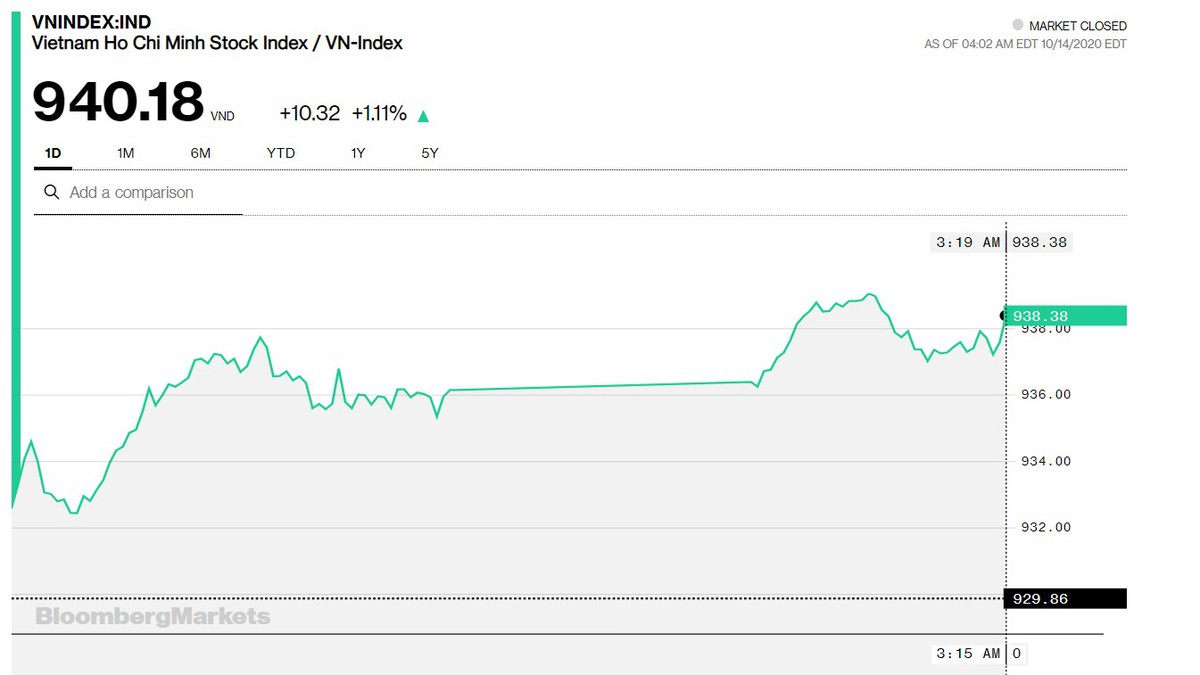This screenshot has width=1200, height=675.
Task: Click the grey market closed status dot
Action: 1018,25
